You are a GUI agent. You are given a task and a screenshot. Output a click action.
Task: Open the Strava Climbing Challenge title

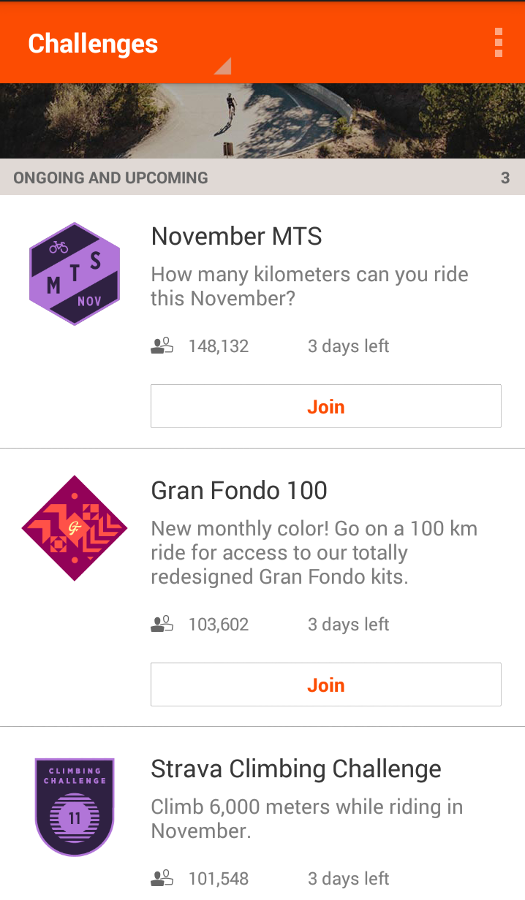coord(296,769)
